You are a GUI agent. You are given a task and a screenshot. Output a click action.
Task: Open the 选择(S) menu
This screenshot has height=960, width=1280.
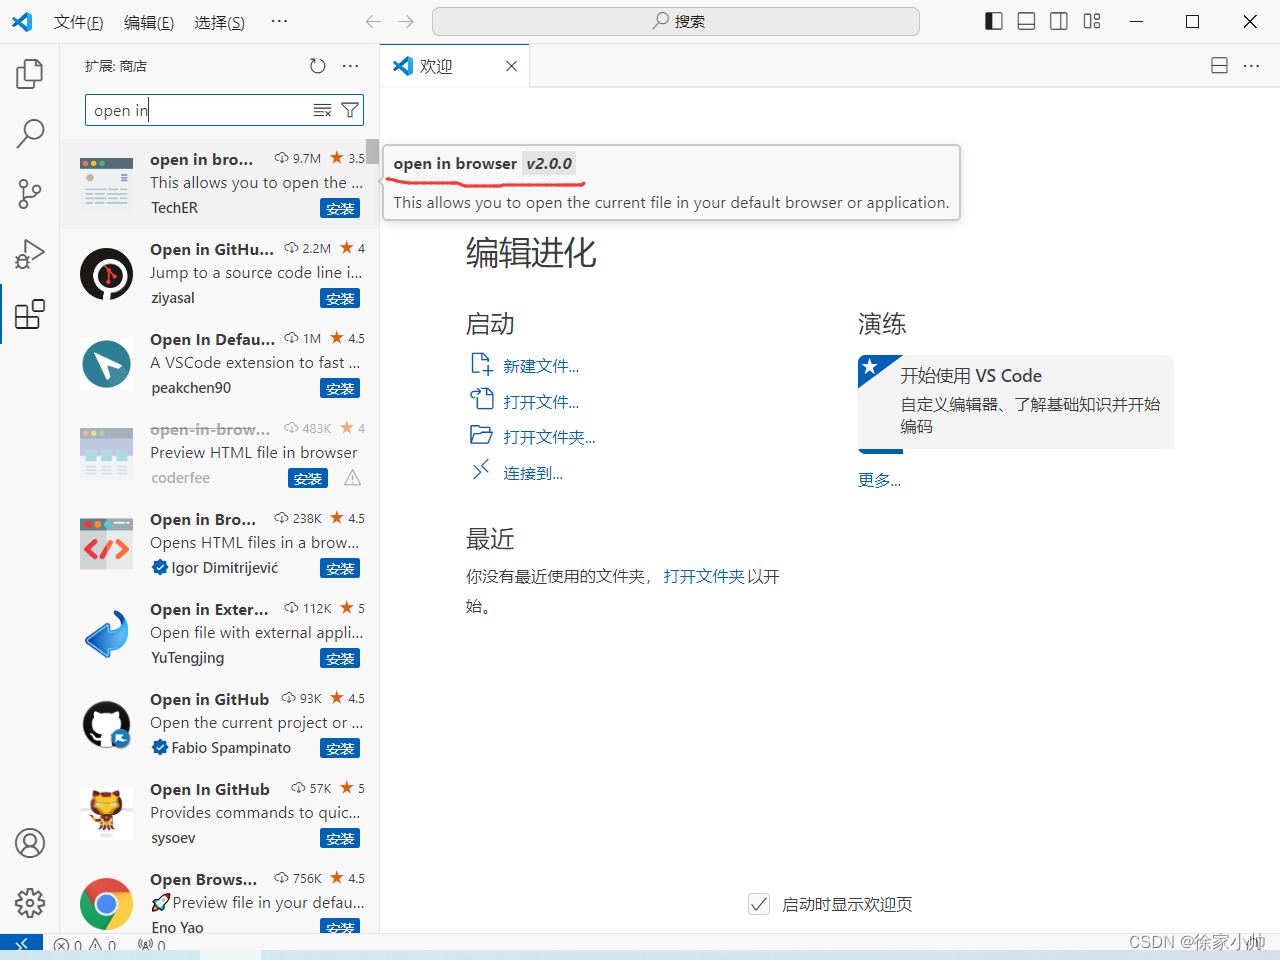click(219, 22)
